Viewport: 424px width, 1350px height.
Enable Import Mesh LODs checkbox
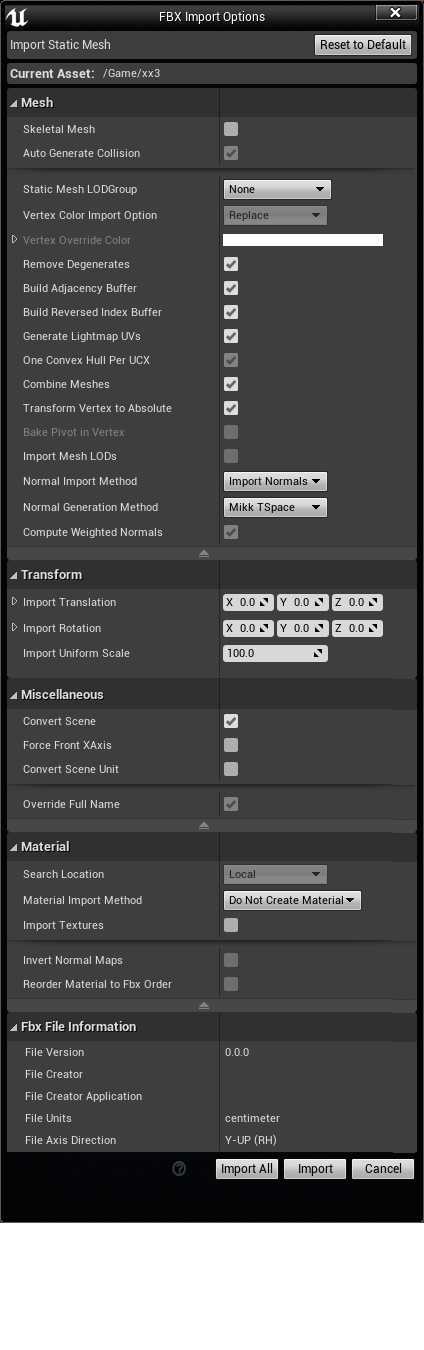231,456
